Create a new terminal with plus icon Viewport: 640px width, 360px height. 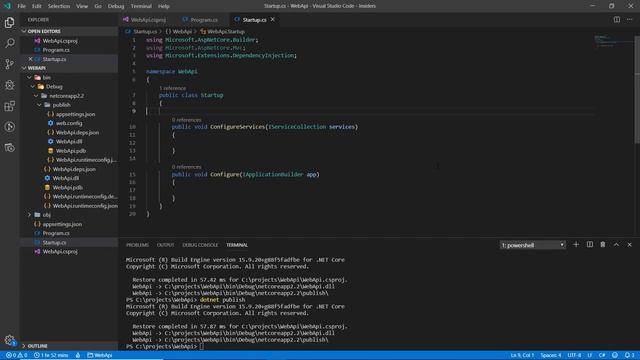click(x=576, y=244)
